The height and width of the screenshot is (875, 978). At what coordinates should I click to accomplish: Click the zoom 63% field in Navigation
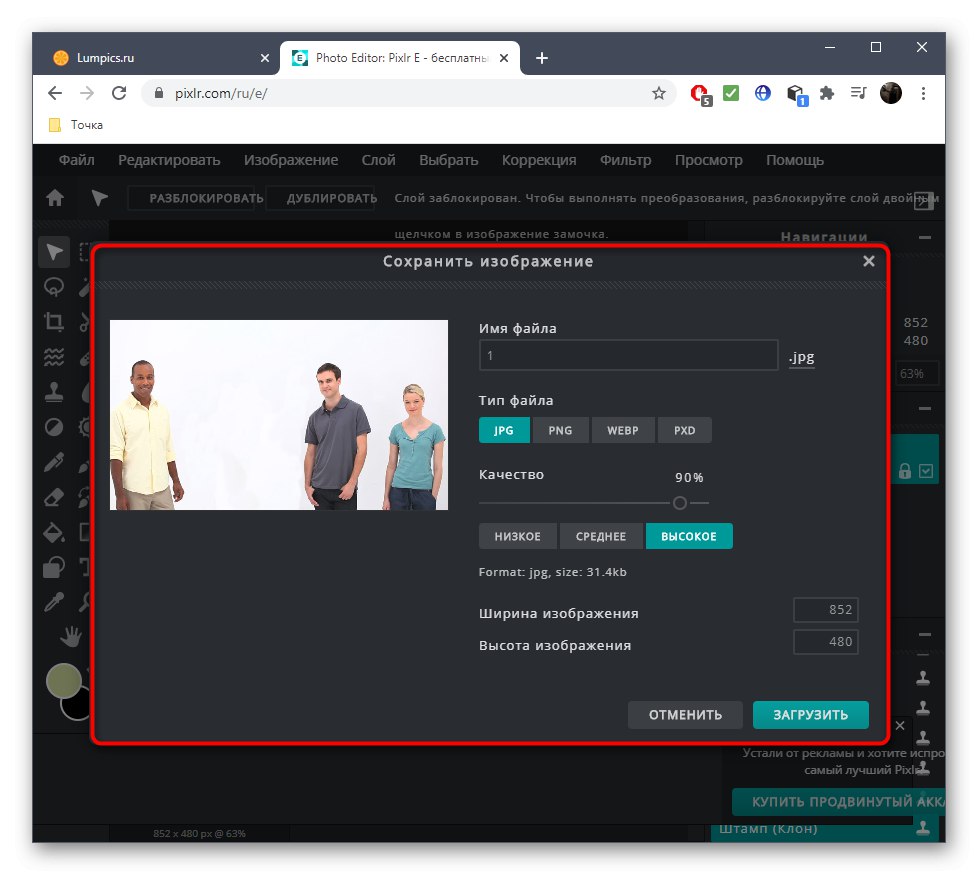917,374
